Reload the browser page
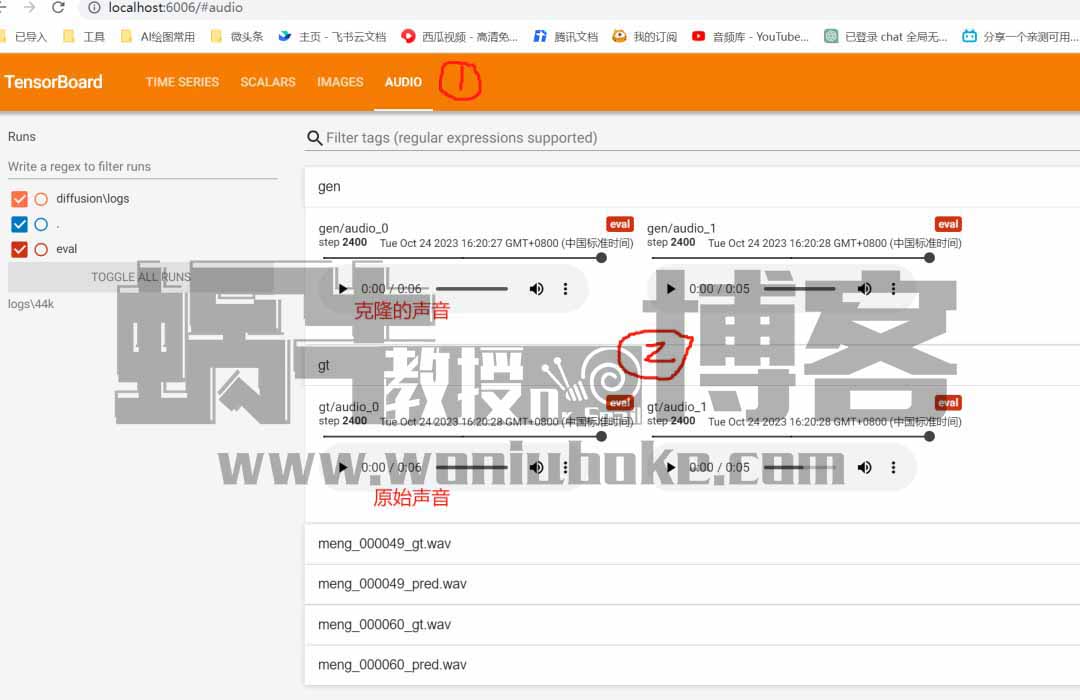The height and width of the screenshot is (700, 1080). (x=58, y=8)
